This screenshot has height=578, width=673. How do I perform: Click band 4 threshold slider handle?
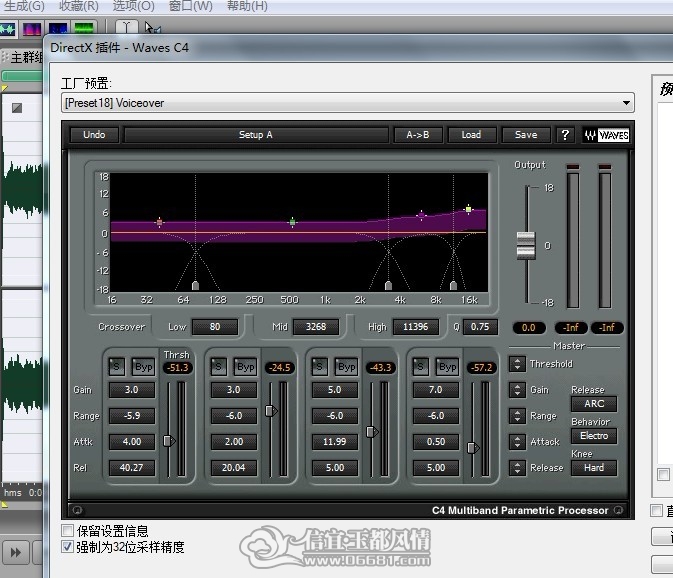point(473,448)
